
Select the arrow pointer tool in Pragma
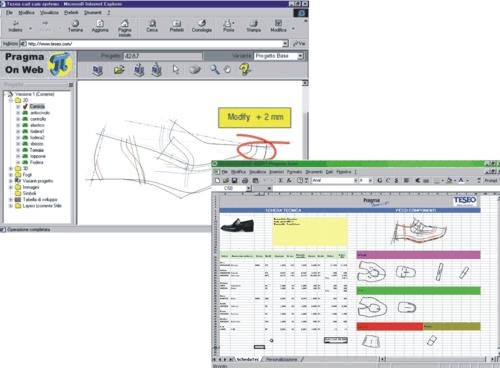click(x=176, y=69)
